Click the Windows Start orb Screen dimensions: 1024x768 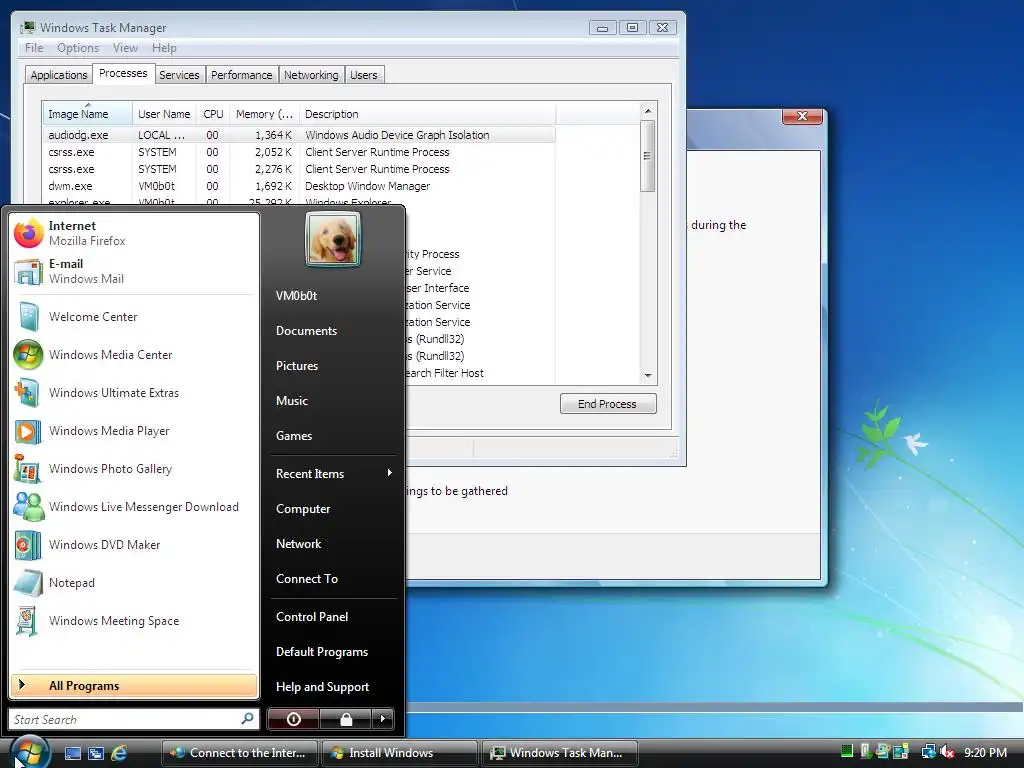coord(29,752)
